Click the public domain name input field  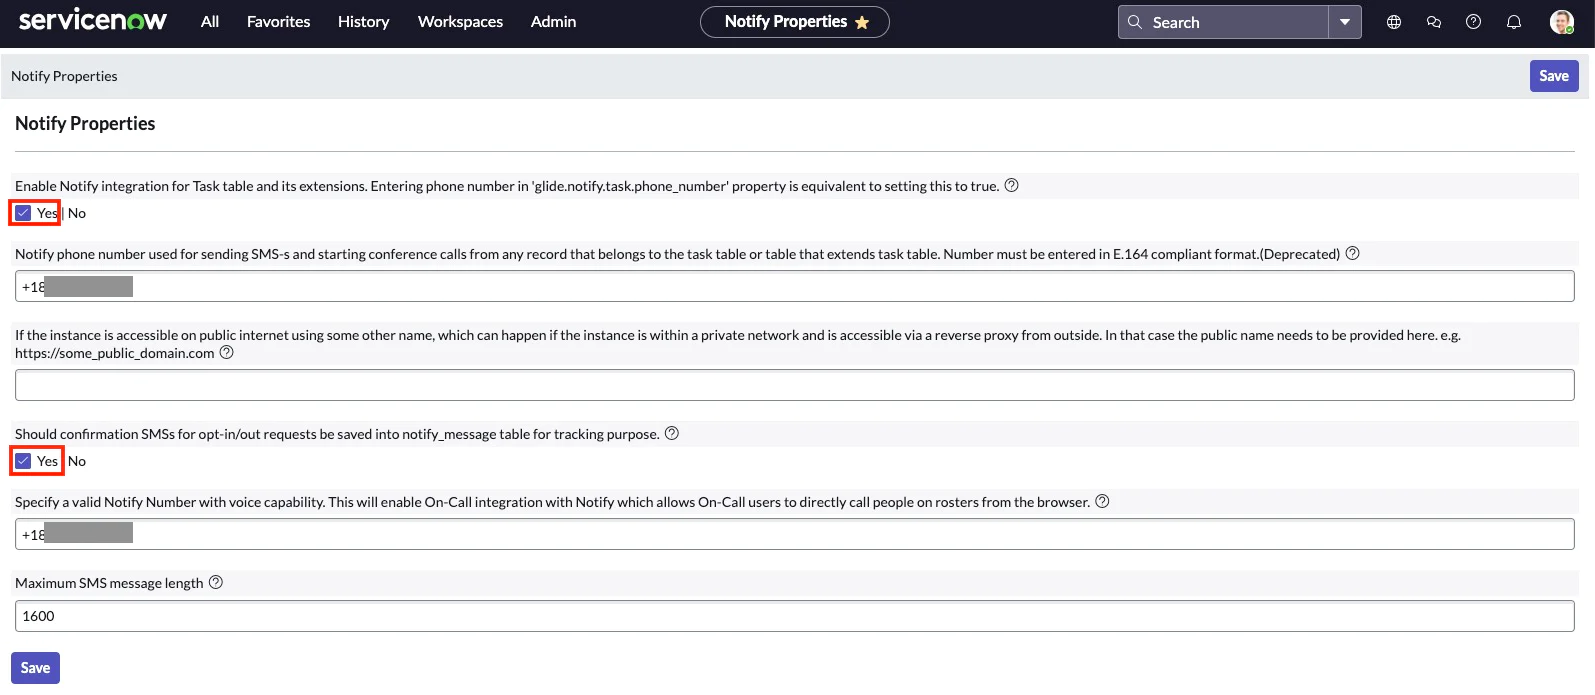pos(795,385)
